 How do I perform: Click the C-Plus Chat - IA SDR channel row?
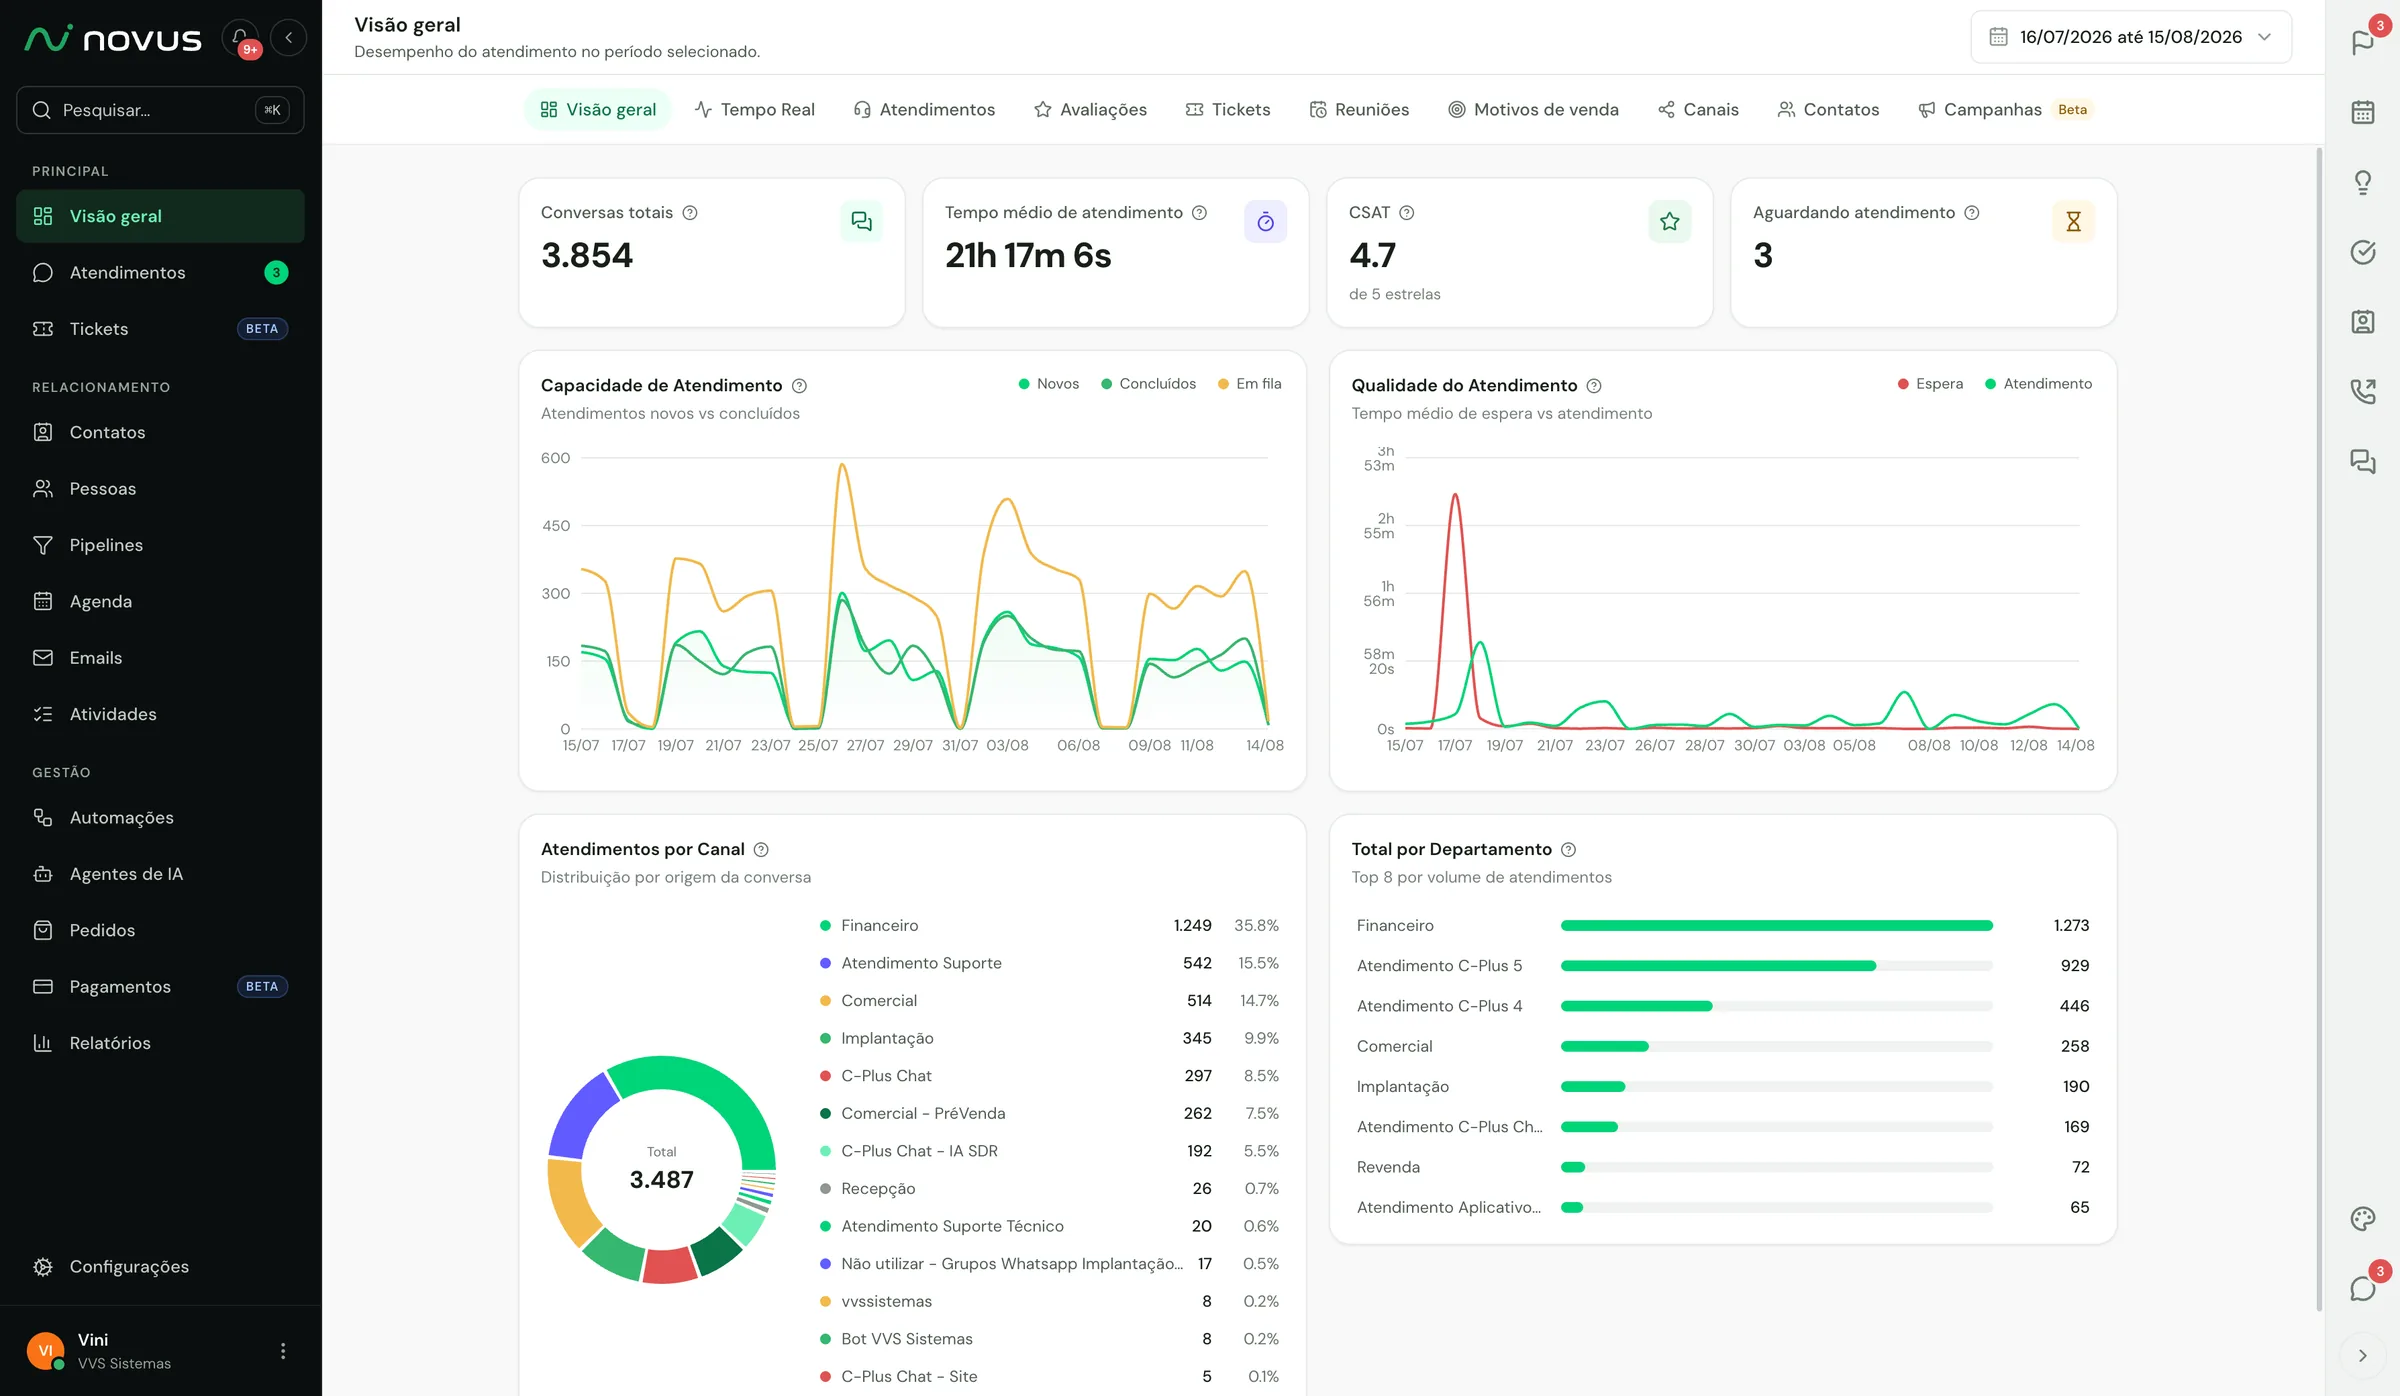click(1049, 1152)
